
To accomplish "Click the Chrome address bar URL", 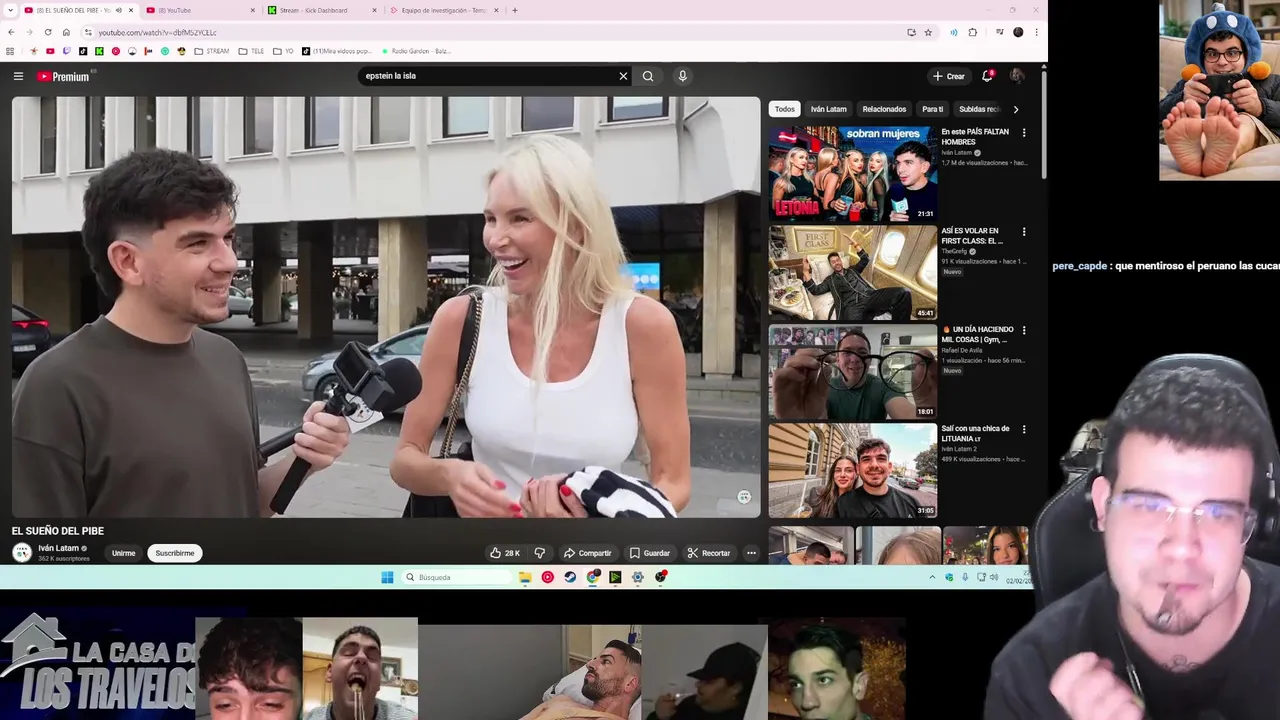I will tap(157, 32).
